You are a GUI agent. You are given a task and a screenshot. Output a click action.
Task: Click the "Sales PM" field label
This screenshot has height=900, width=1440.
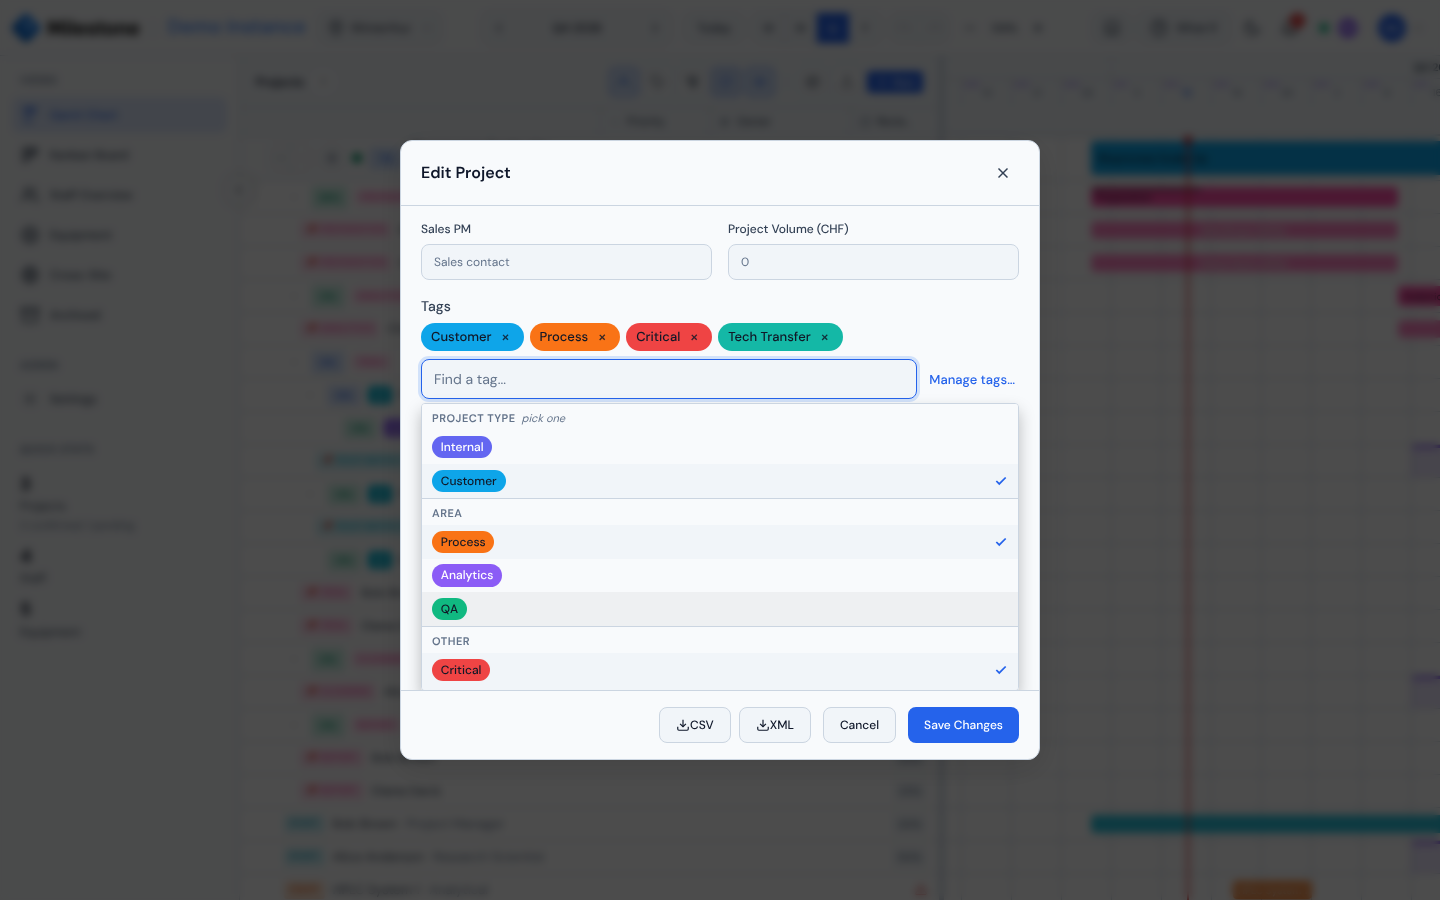coord(446,229)
